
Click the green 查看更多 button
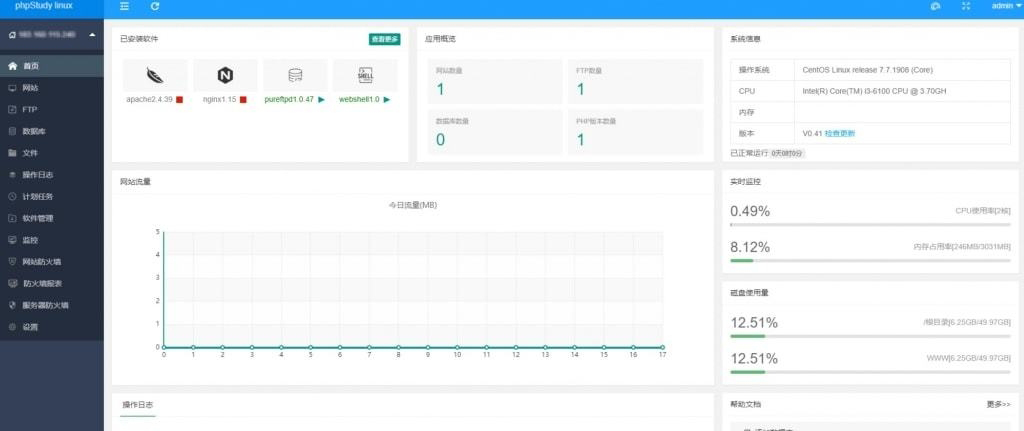pyautogui.click(x=384, y=39)
